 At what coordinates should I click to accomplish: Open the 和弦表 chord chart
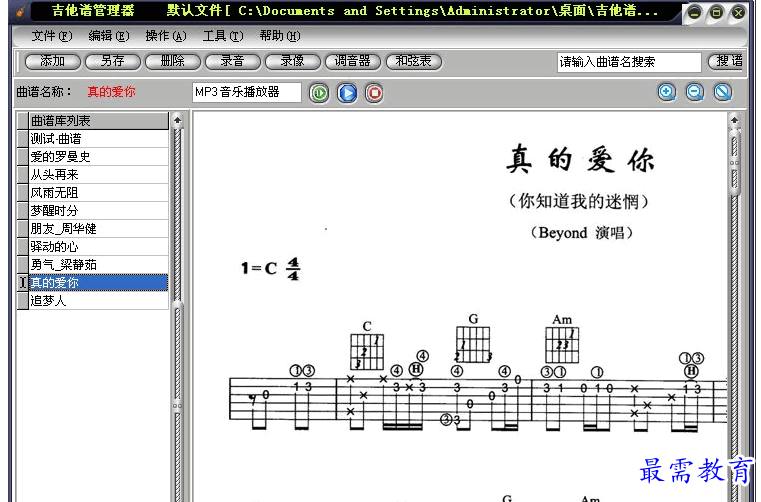[x=414, y=61]
